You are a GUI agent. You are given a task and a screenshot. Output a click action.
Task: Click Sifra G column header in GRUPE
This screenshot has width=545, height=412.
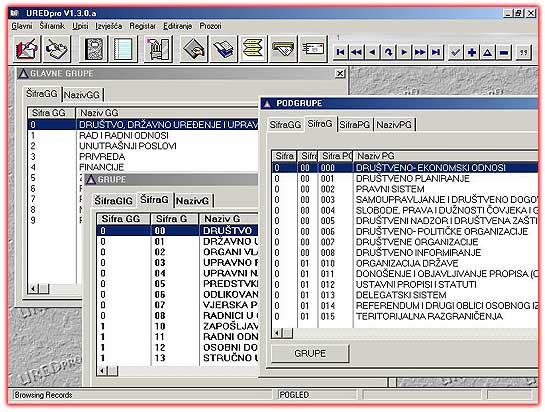pos(174,219)
